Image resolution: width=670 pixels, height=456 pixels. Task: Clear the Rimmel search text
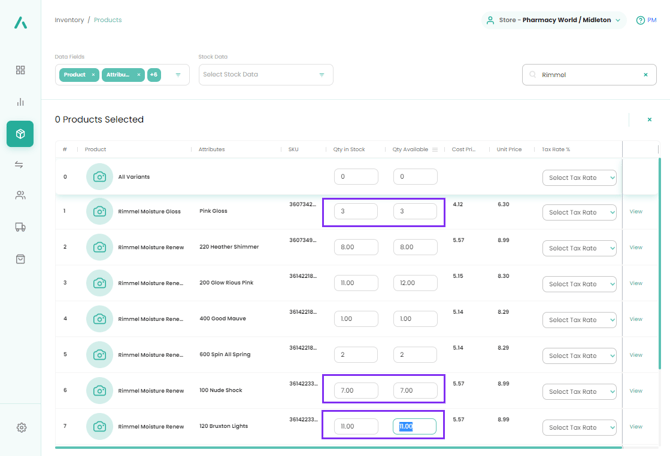click(x=645, y=75)
